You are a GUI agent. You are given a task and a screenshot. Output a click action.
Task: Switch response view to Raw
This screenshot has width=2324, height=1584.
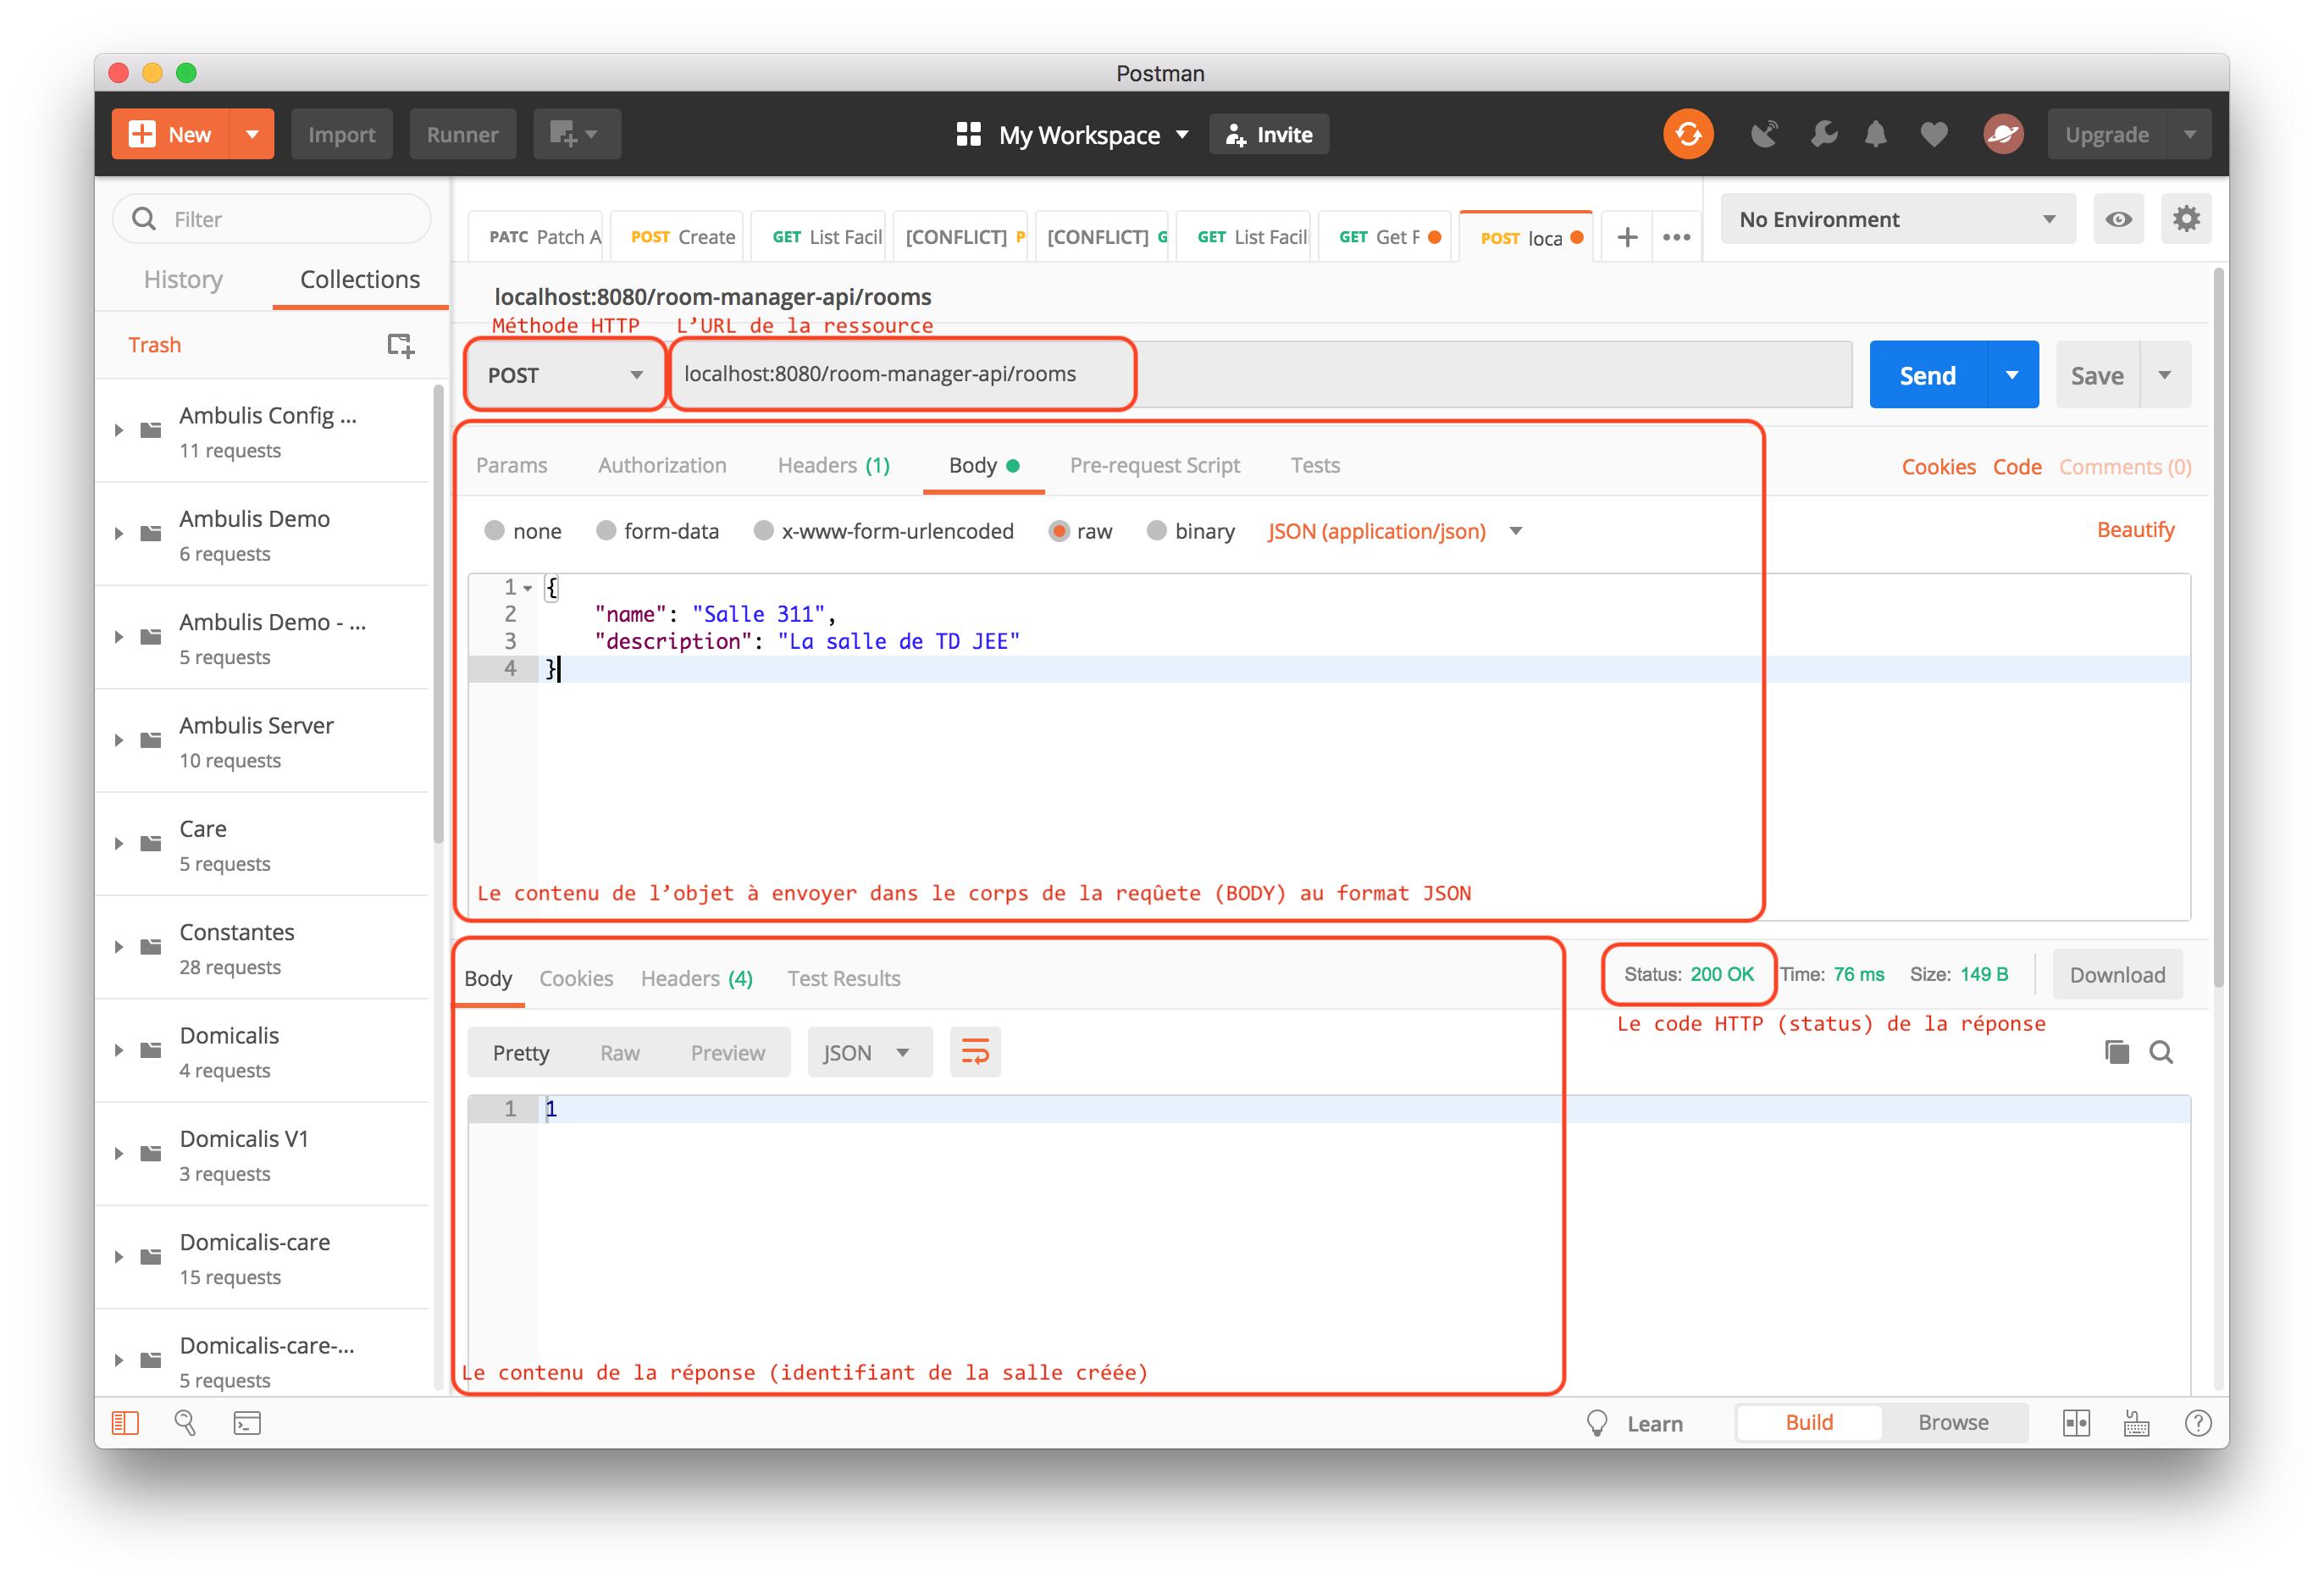point(619,1052)
